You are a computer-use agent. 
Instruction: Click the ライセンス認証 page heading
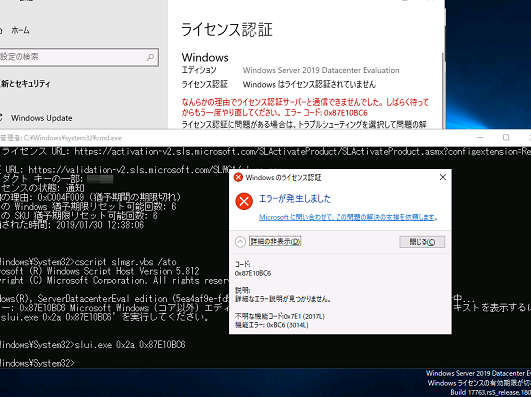(227, 29)
